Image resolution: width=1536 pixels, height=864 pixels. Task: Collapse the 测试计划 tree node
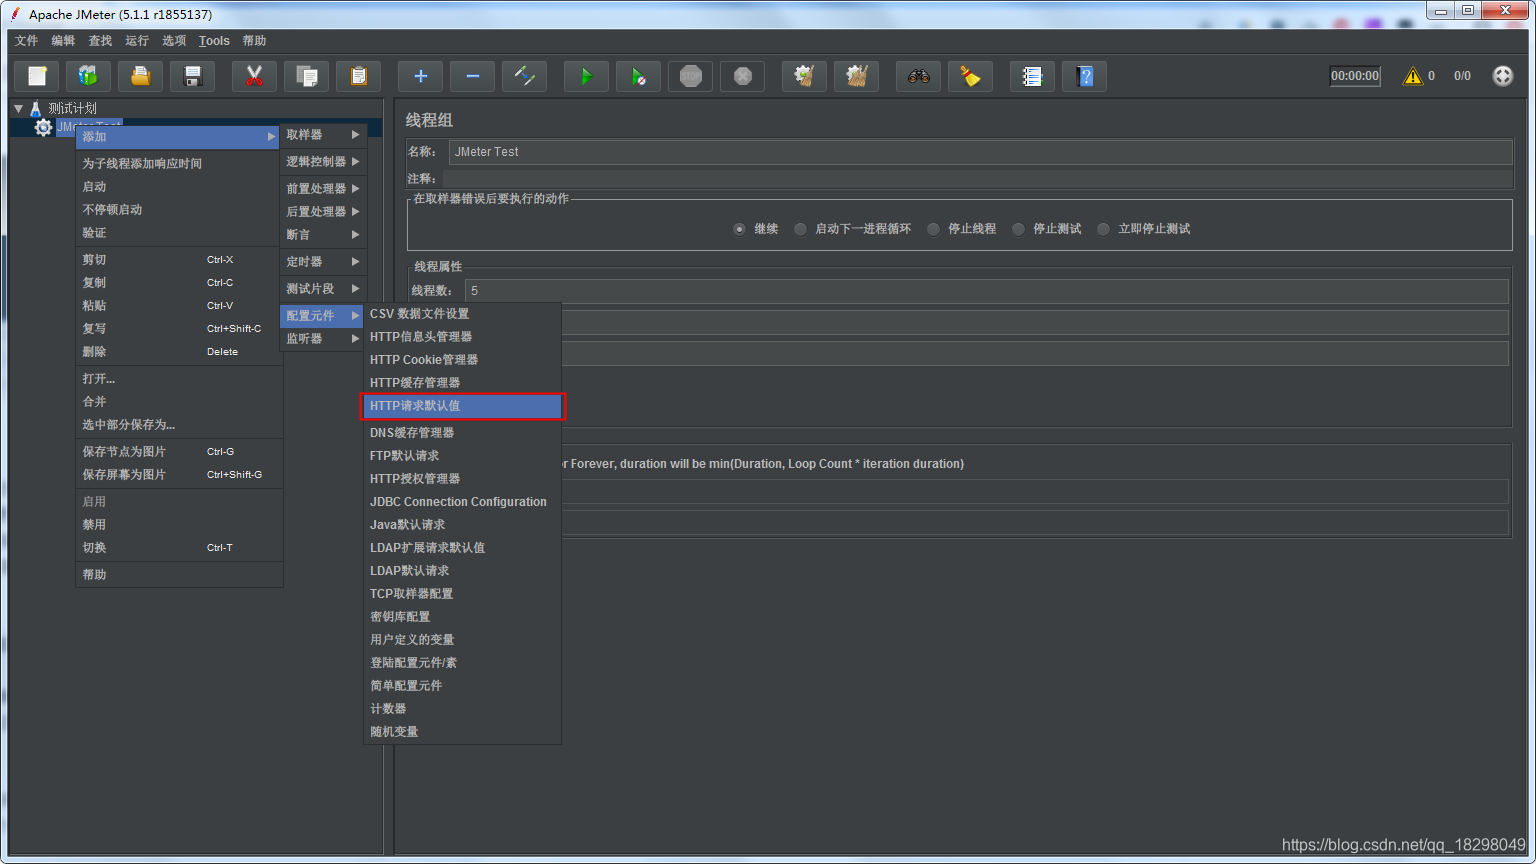tap(18, 108)
